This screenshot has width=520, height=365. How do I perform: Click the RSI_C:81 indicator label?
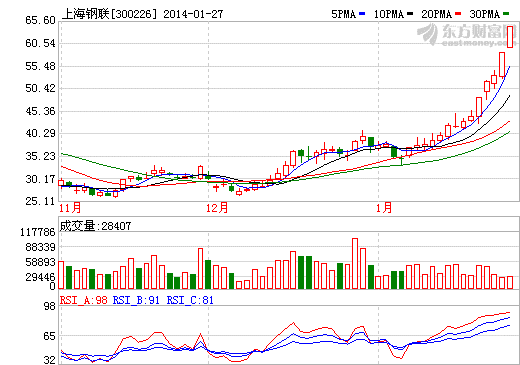coord(190,300)
